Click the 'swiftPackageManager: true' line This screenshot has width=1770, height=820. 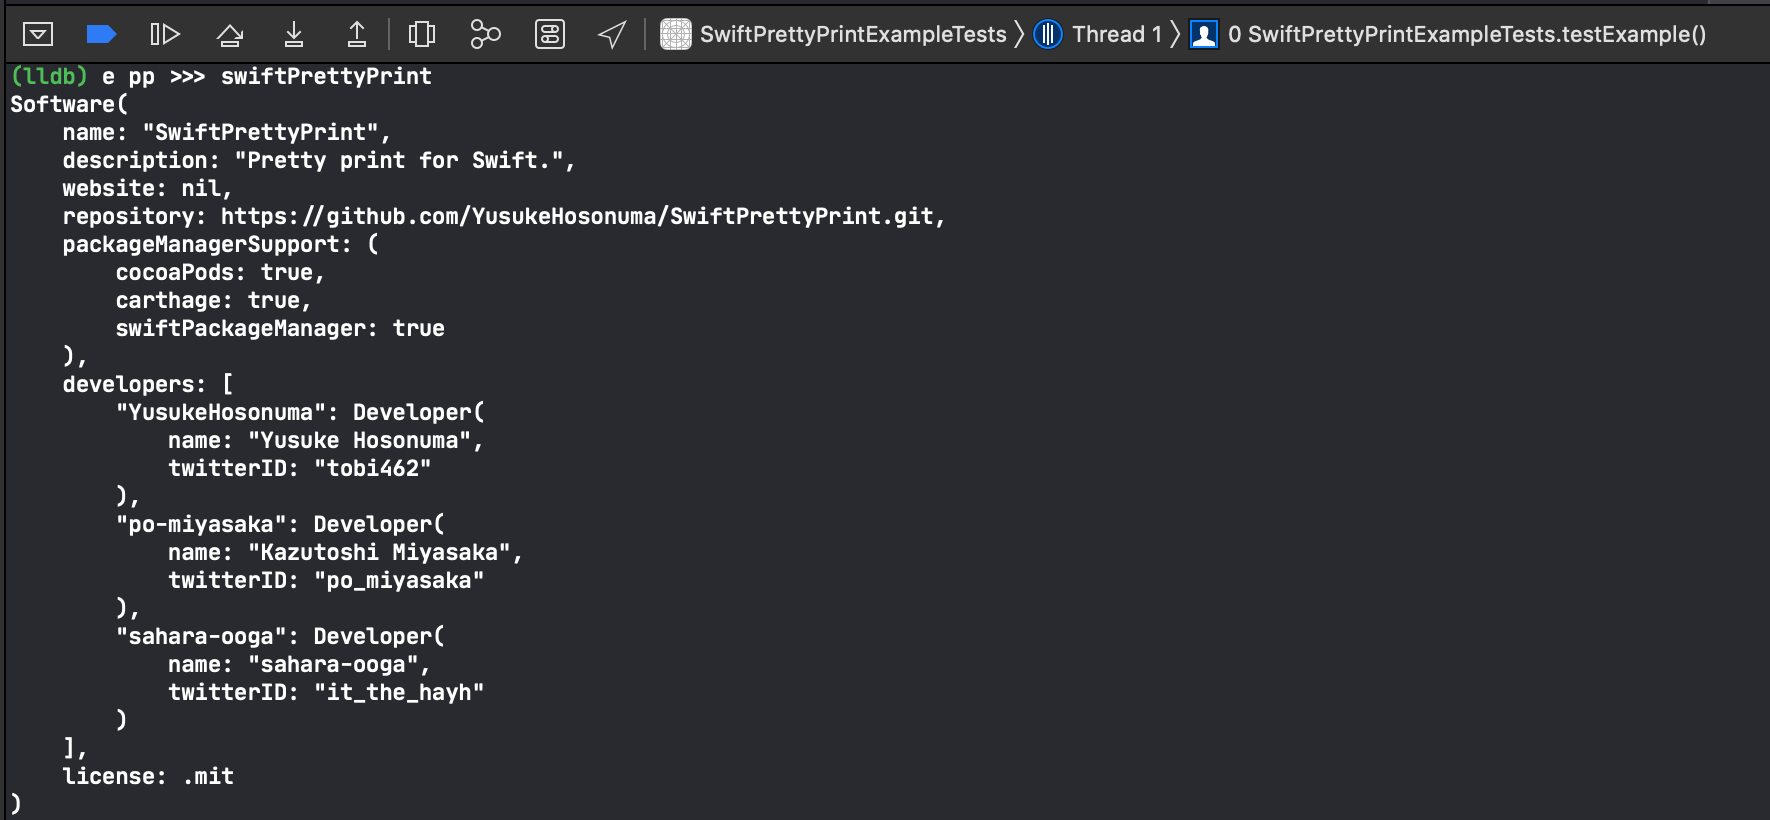pyautogui.click(x=280, y=328)
